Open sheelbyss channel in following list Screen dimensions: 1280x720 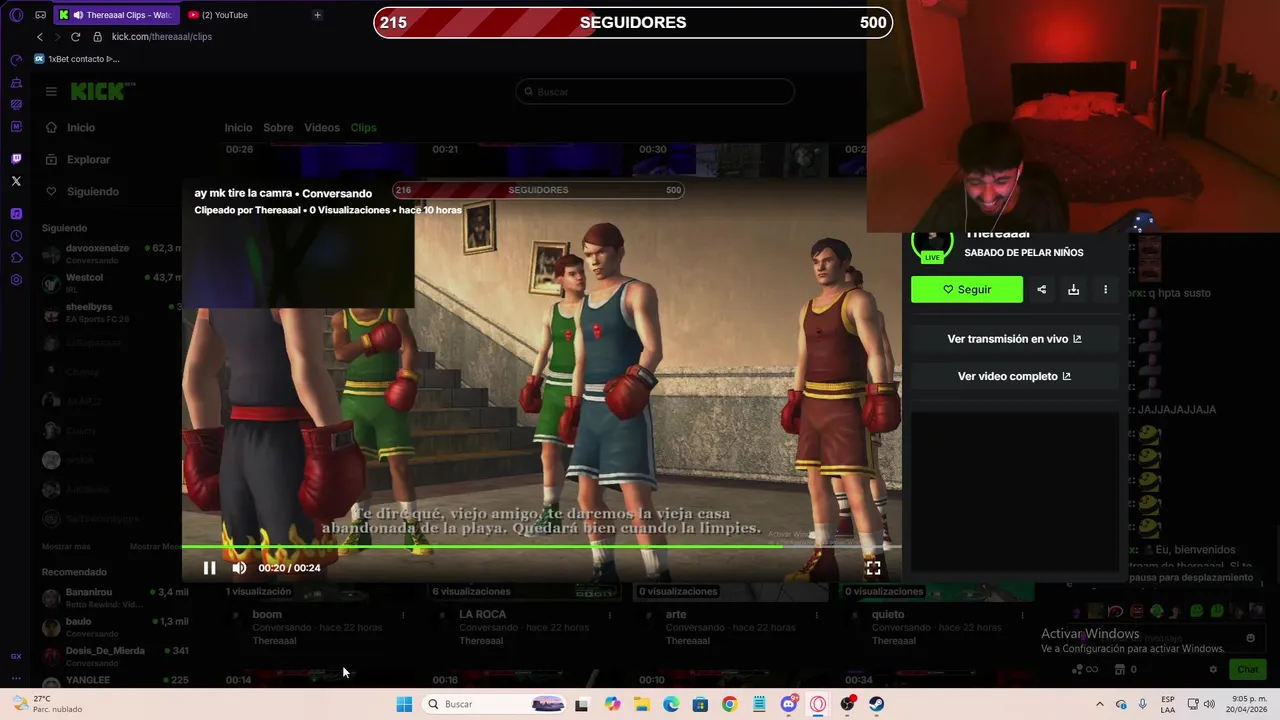[110, 312]
